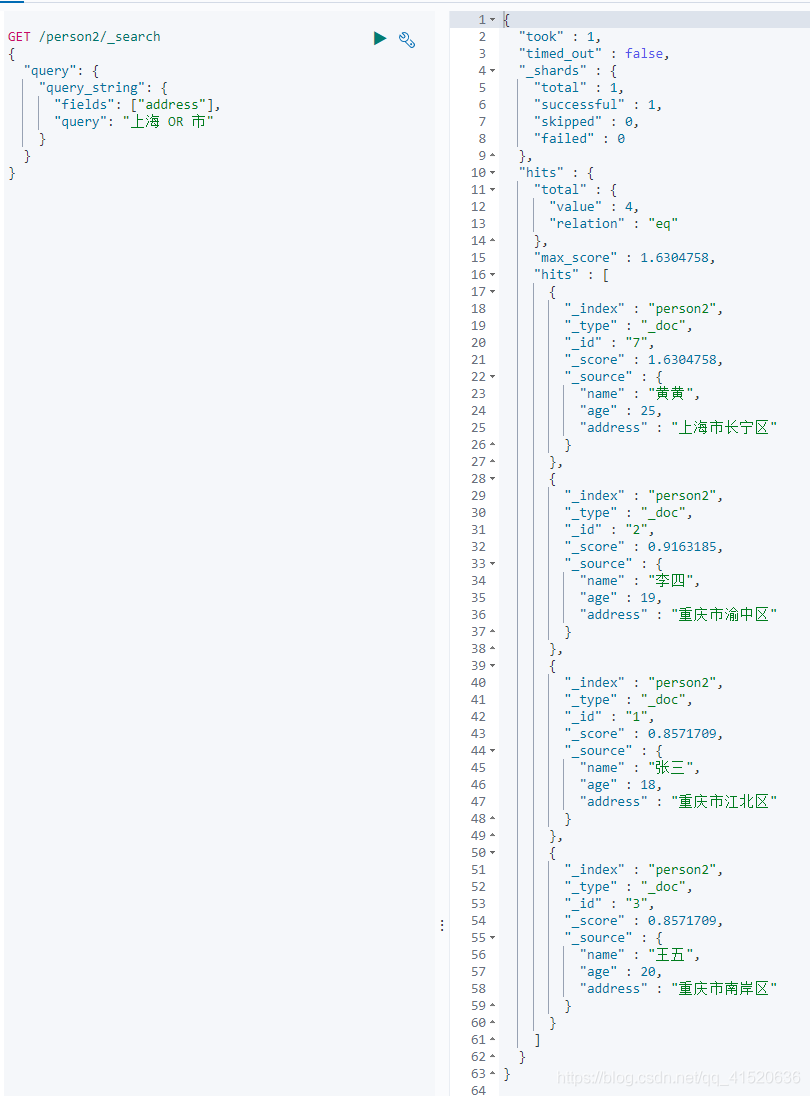Click line number 64 in the gutter
Viewport: 810px width, 1096px height.
pos(479,1090)
